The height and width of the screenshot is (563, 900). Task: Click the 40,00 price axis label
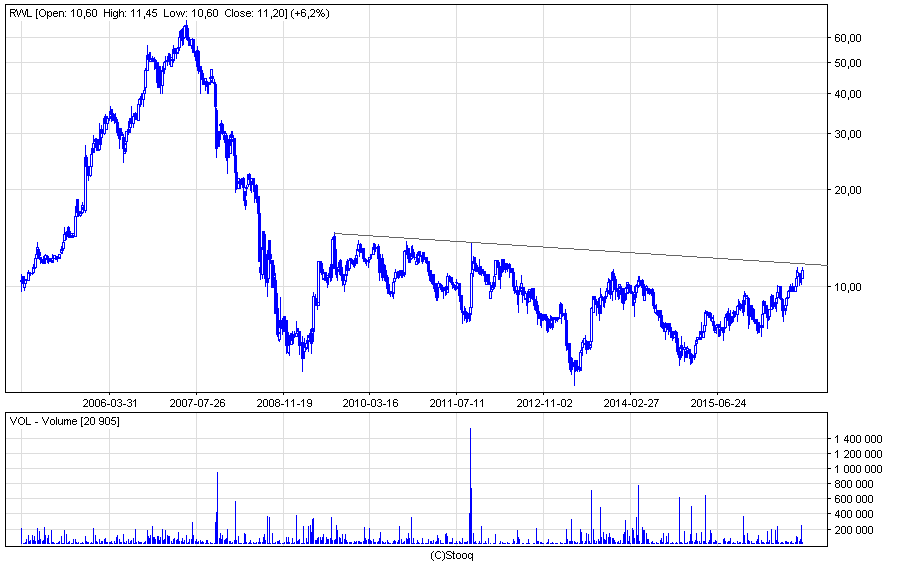coord(848,94)
